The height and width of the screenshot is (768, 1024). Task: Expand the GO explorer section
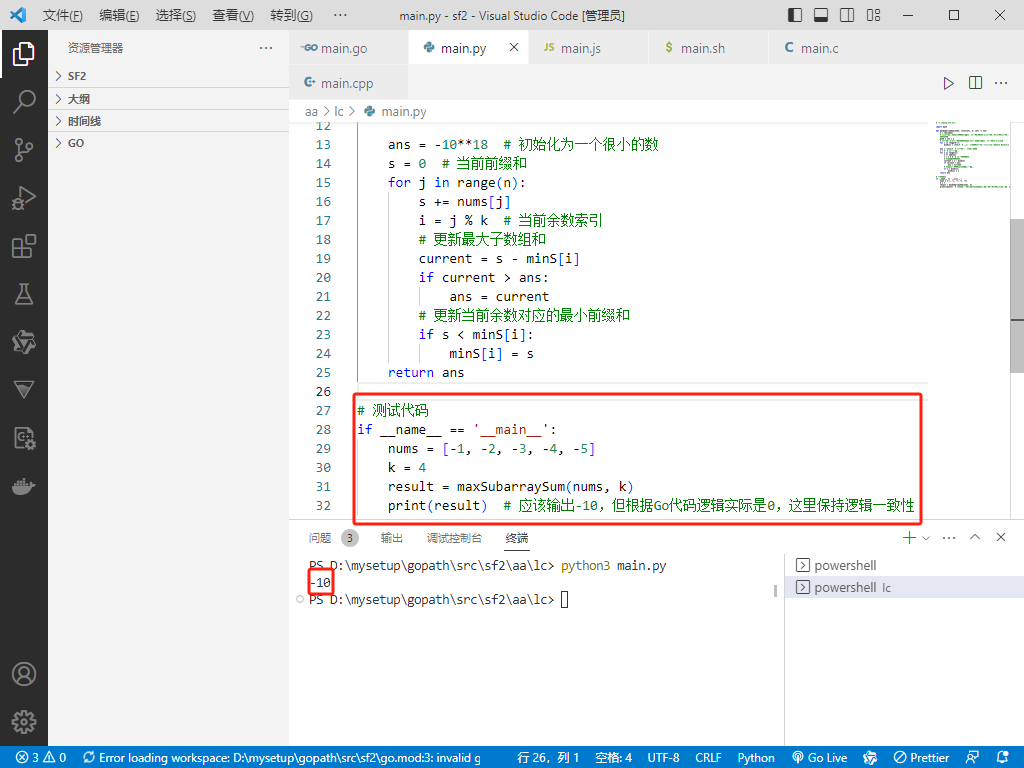coord(168,143)
